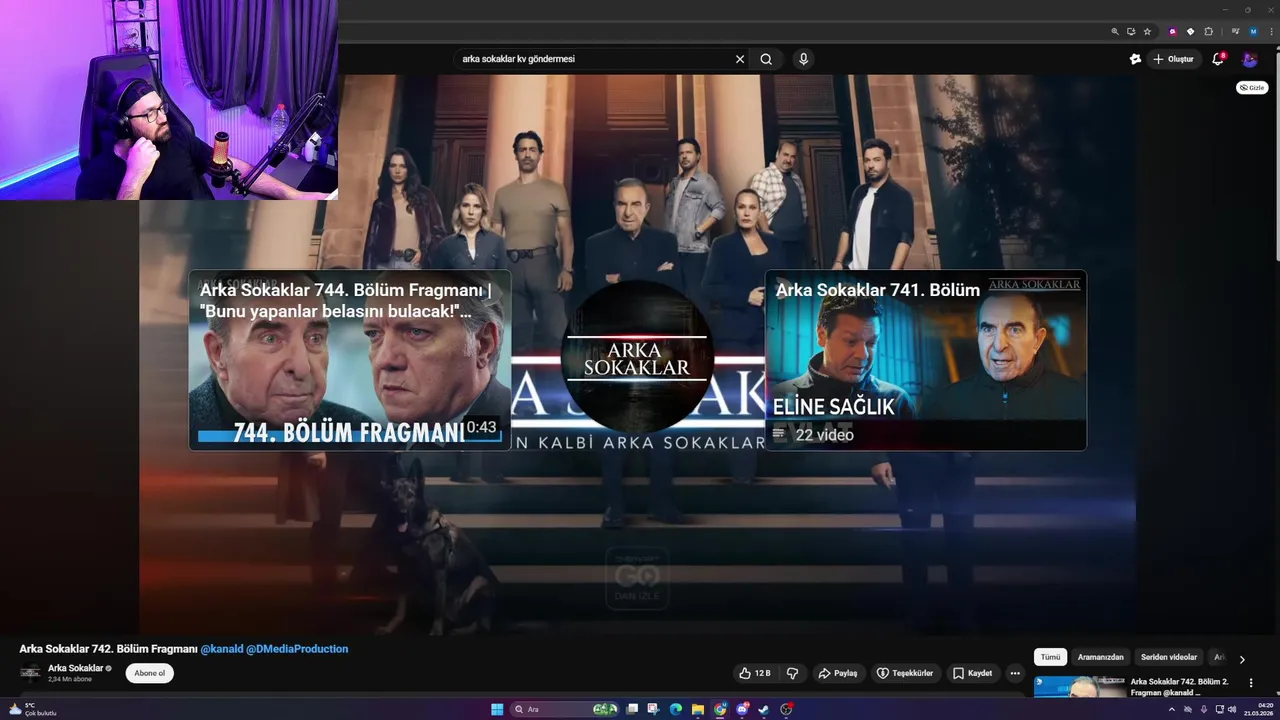Open Discord from the taskbar
Image resolution: width=1280 pixels, height=720 pixels.
[x=742, y=709]
